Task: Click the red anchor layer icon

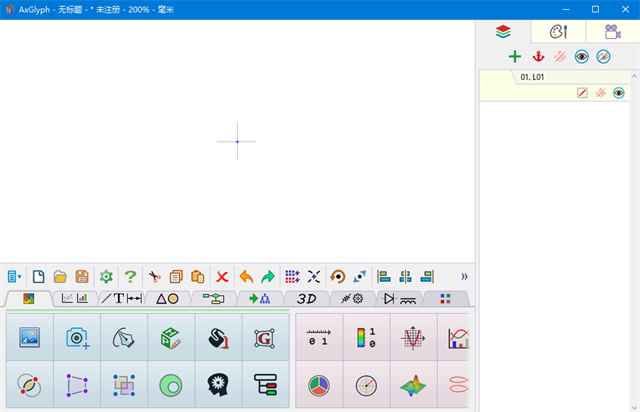Action: pos(538,56)
